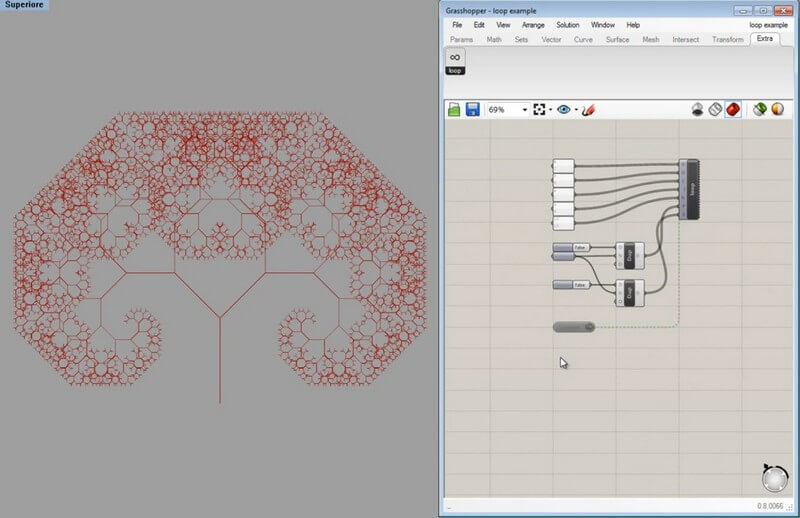Expand the arrow beside zoom extents icon
Viewport: 800px width, 518px height.
tap(551, 110)
